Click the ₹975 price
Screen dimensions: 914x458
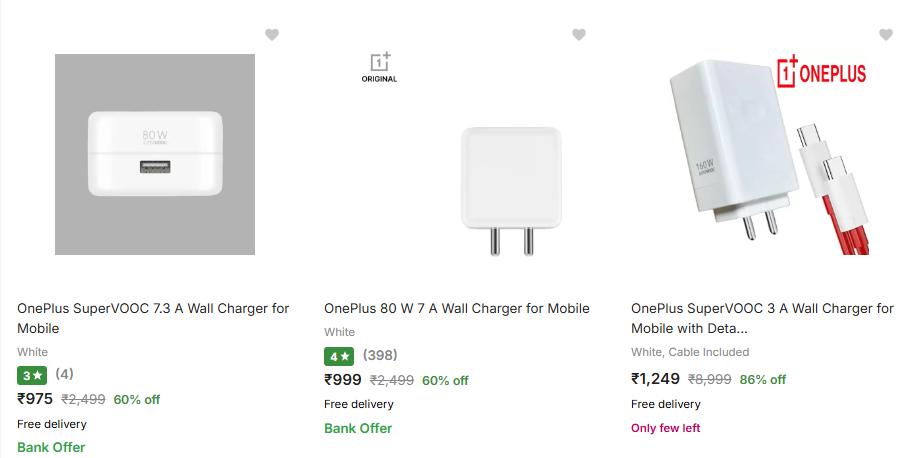(35, 399)
